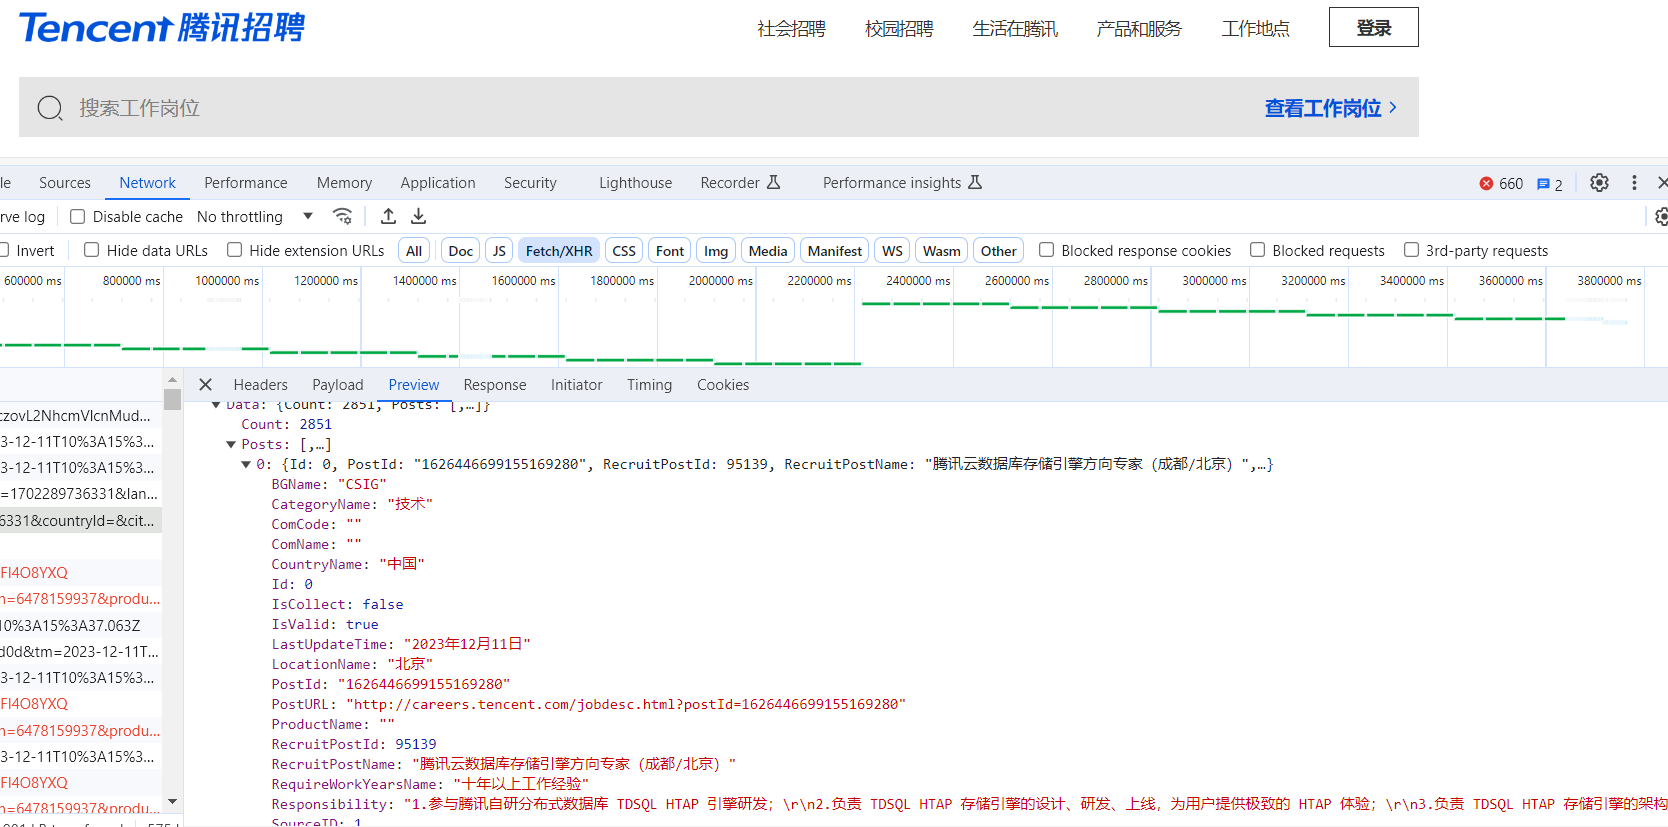This screenshot has height=827, width=1668.
Task: Open the Cookies tab
Action: tap(723, 385)
